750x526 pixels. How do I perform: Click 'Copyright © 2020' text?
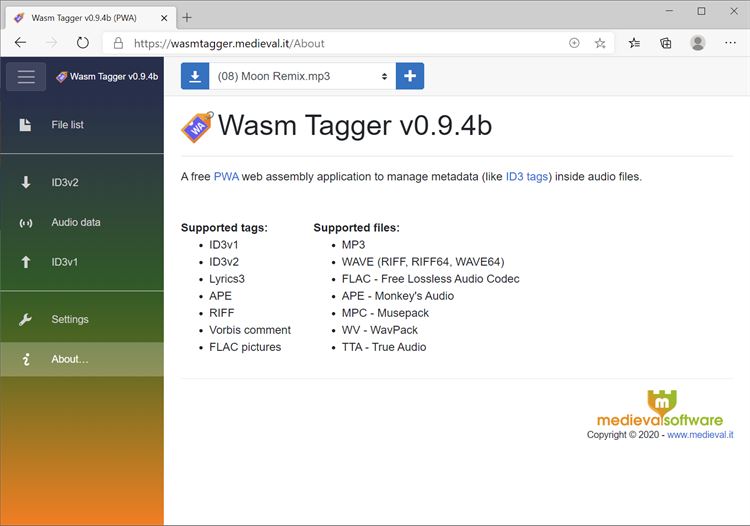tap(623, 435)
